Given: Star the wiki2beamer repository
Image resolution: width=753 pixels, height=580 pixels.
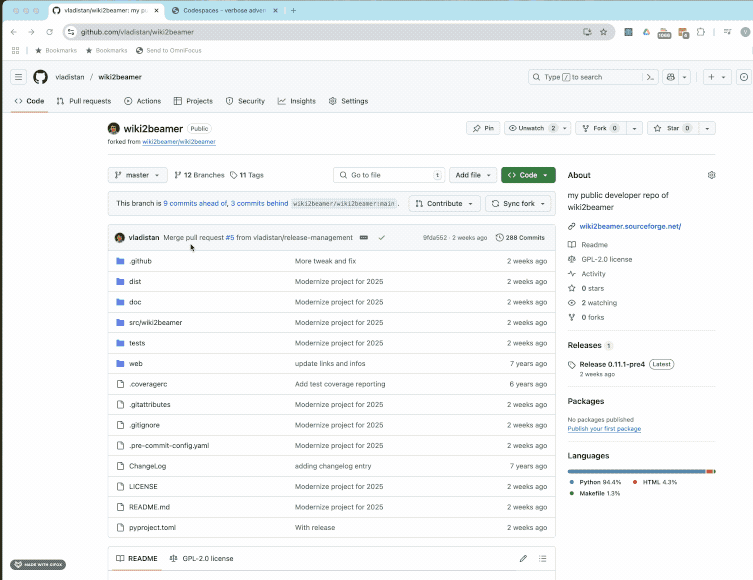Looking at the screenshot, I should pyautogui.click(x=673, y=128).
